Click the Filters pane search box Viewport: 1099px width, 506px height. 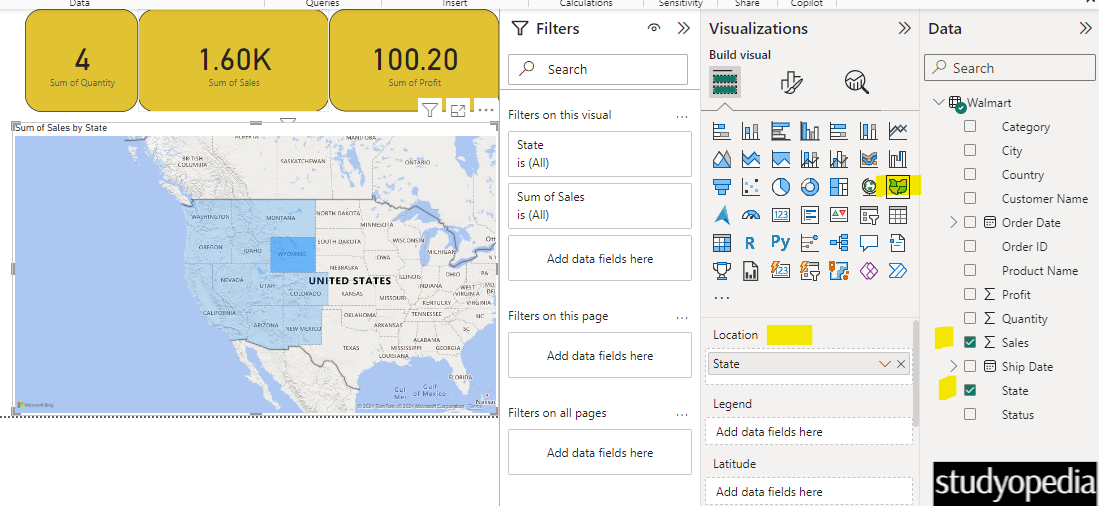(x=598, y=69)
